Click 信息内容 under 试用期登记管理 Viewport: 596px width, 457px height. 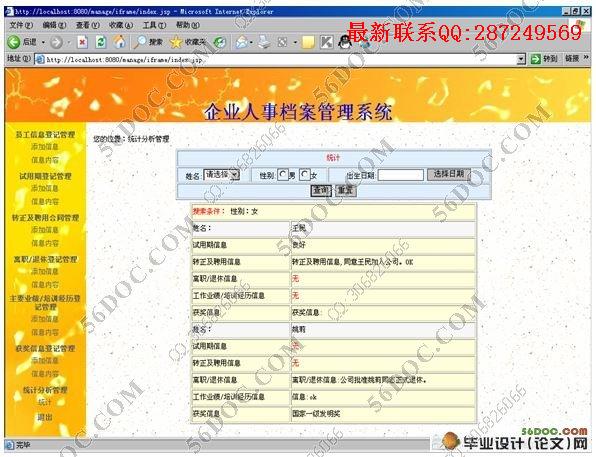45,202
